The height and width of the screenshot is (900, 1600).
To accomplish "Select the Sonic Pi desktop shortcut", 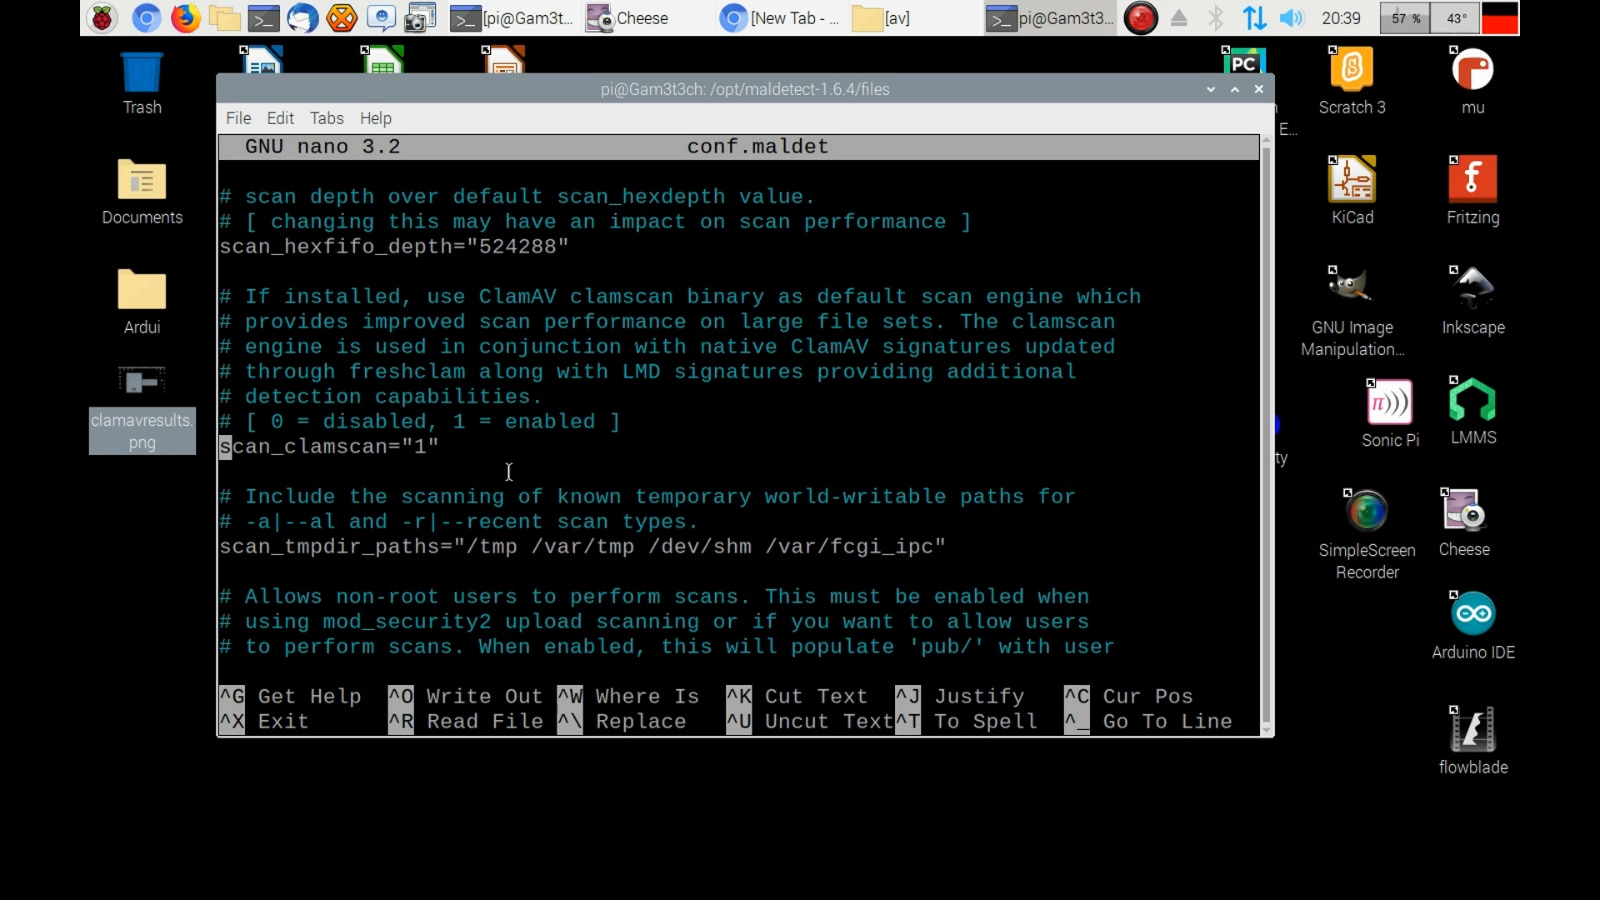I will pyautogui.click(x=1390, y=413).
